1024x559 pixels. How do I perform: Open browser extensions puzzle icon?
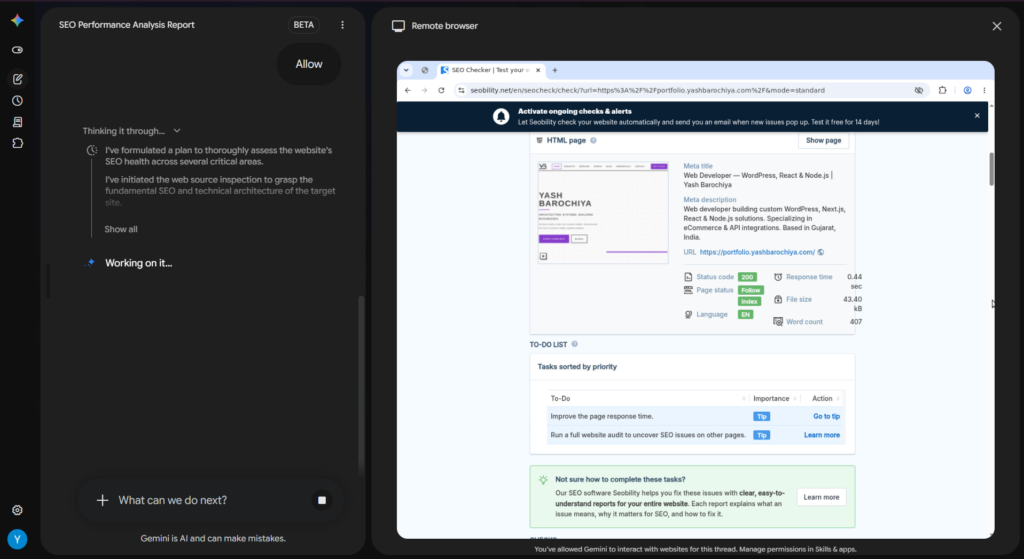click(x=942, y=90)
